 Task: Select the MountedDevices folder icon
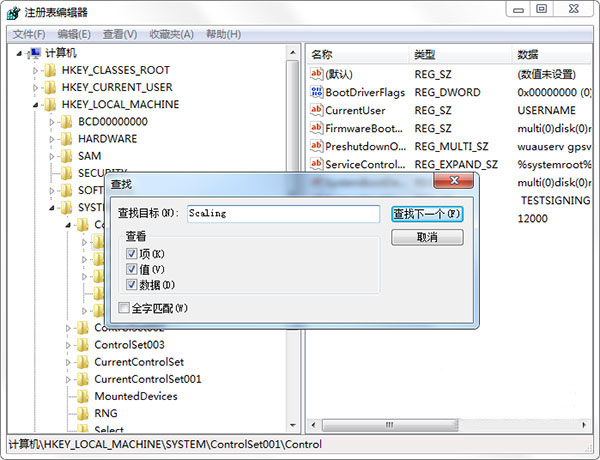[82, 396]
